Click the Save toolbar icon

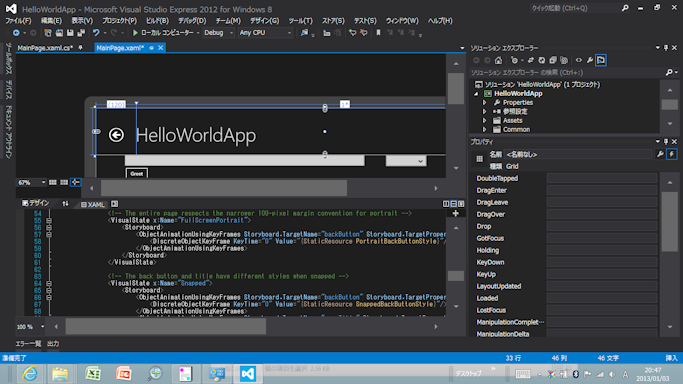click(x=70, y=33)
